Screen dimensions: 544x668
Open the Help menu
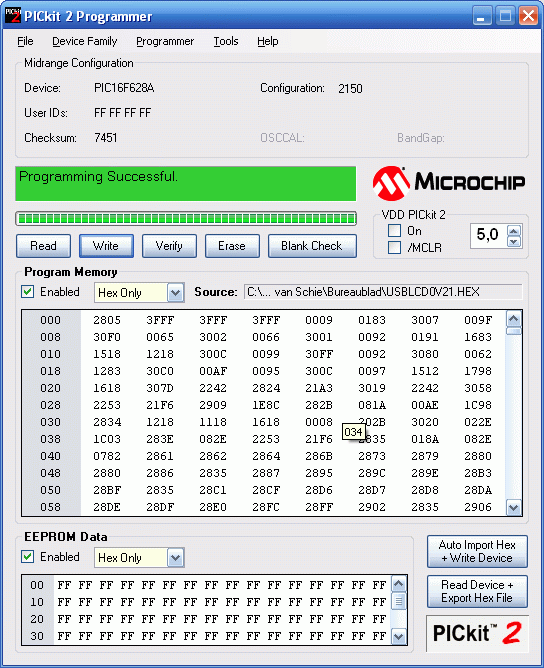pyautogui.click(x=268, y=41)
